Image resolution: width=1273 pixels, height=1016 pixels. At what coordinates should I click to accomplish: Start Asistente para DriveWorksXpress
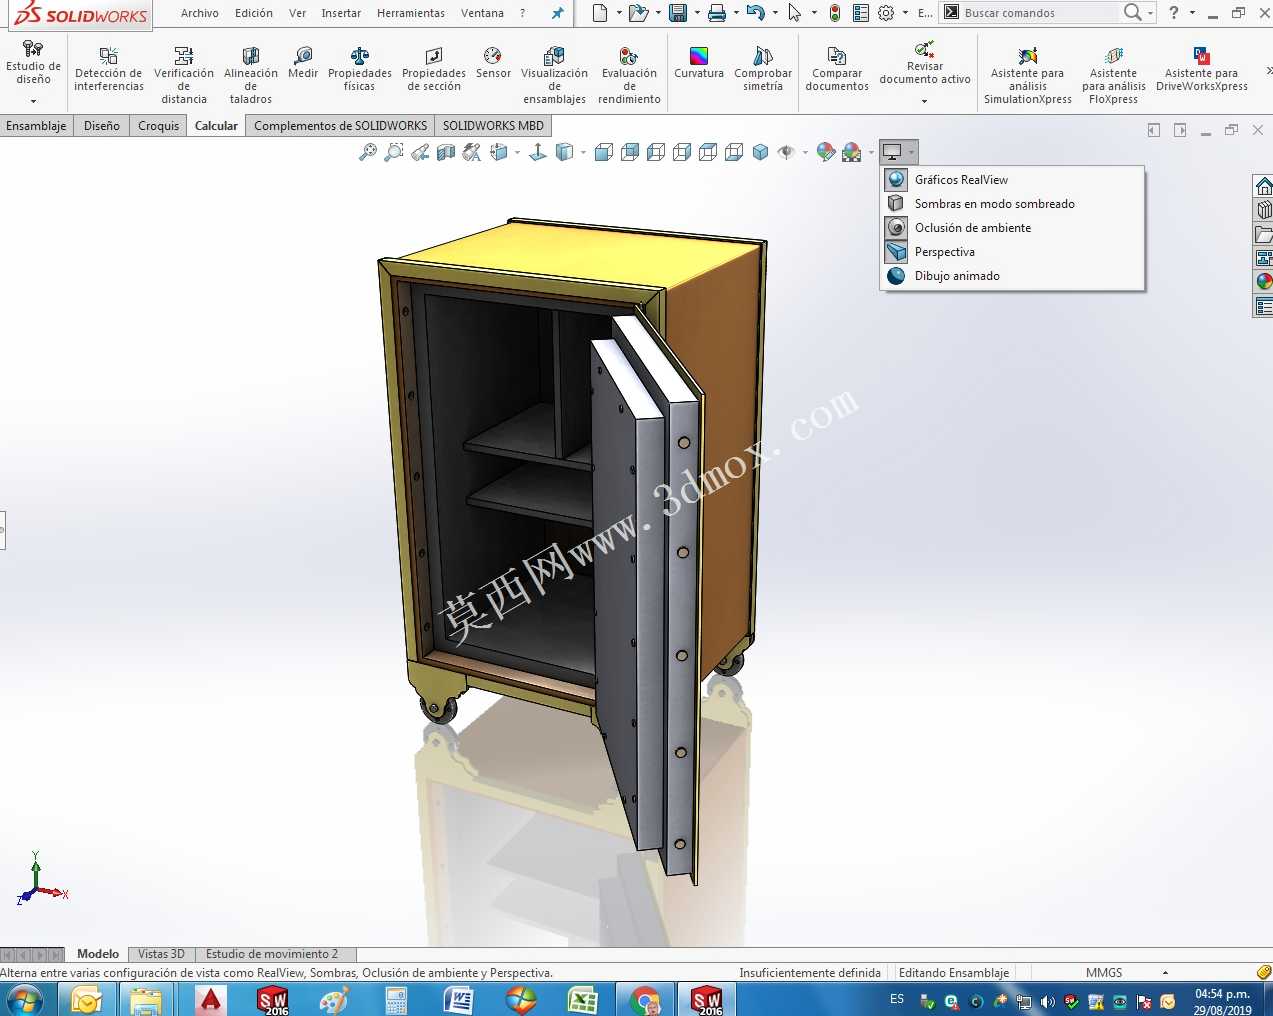point(1201,70)
